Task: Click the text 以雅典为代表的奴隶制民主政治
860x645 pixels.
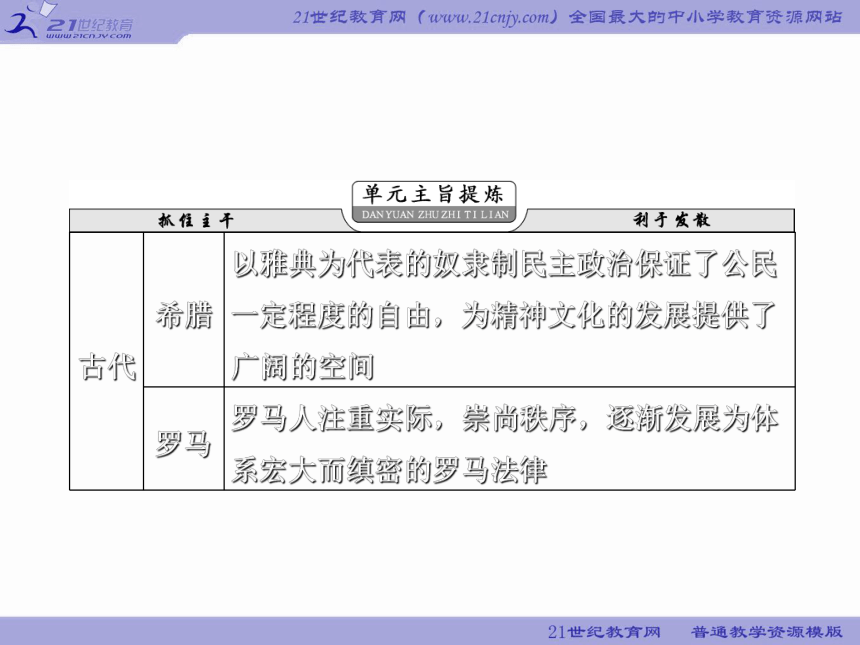Action: (x=433, y=264)
